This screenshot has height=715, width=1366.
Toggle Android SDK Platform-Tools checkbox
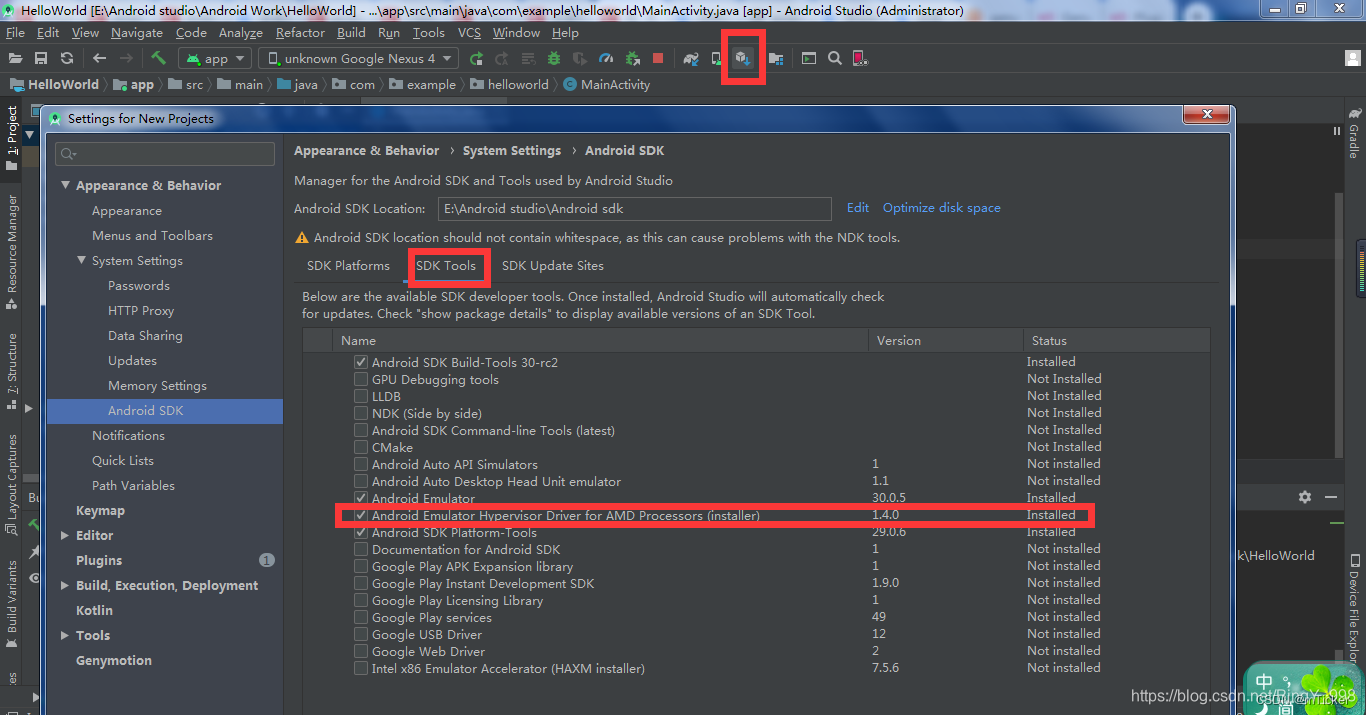[361, 532]
